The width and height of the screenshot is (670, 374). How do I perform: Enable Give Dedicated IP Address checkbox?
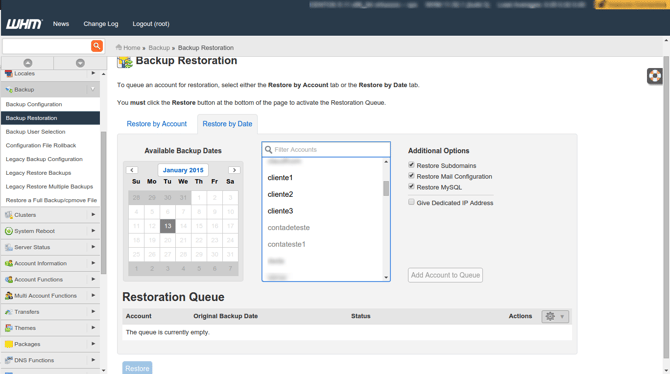(x=411, y=202)
